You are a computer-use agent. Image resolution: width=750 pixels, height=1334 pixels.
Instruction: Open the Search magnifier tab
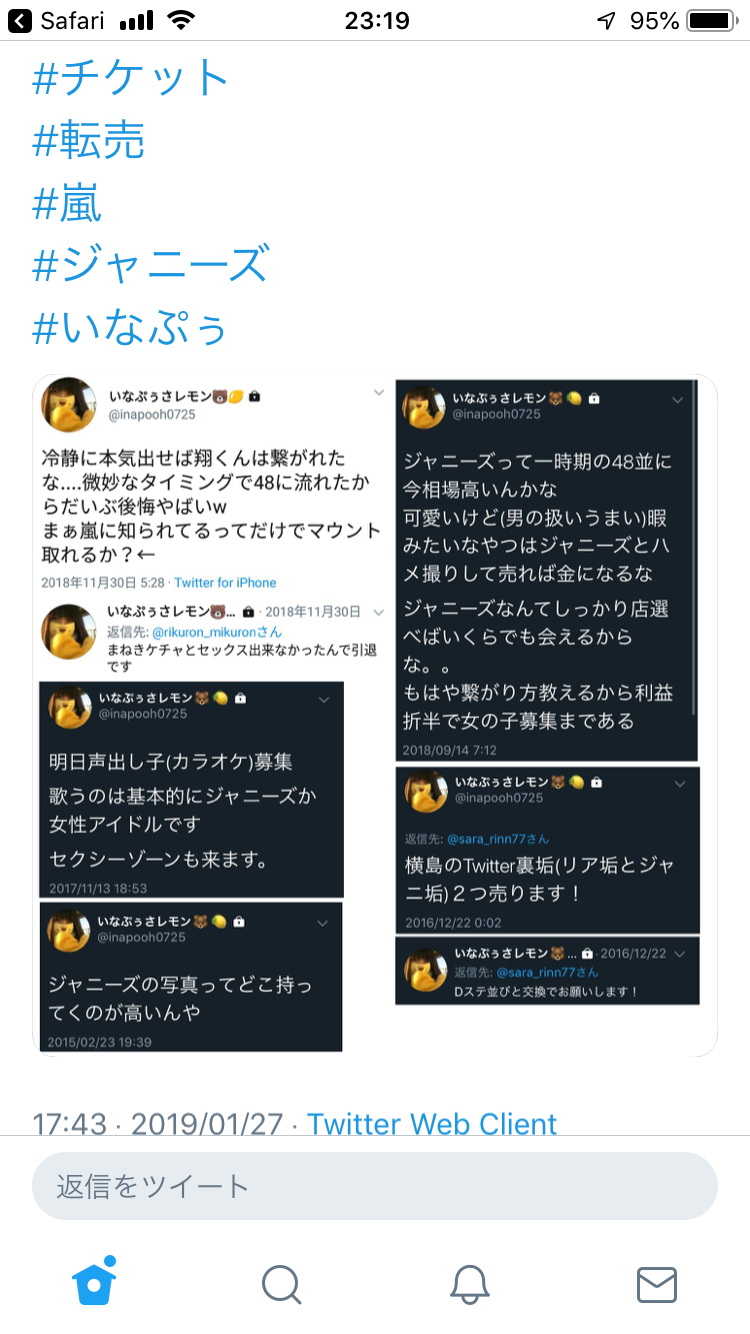tap(281, 1284)
